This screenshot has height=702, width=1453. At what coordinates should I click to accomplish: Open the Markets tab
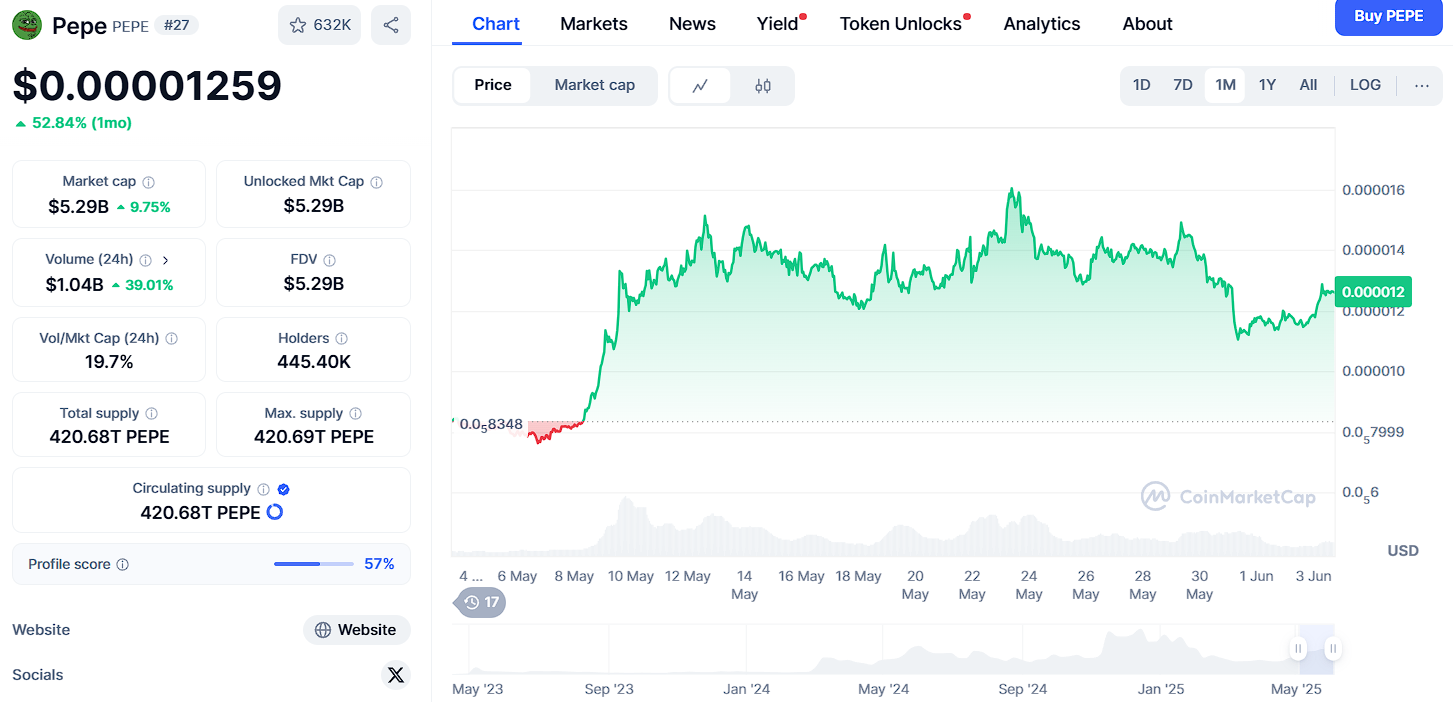[594, 24]
